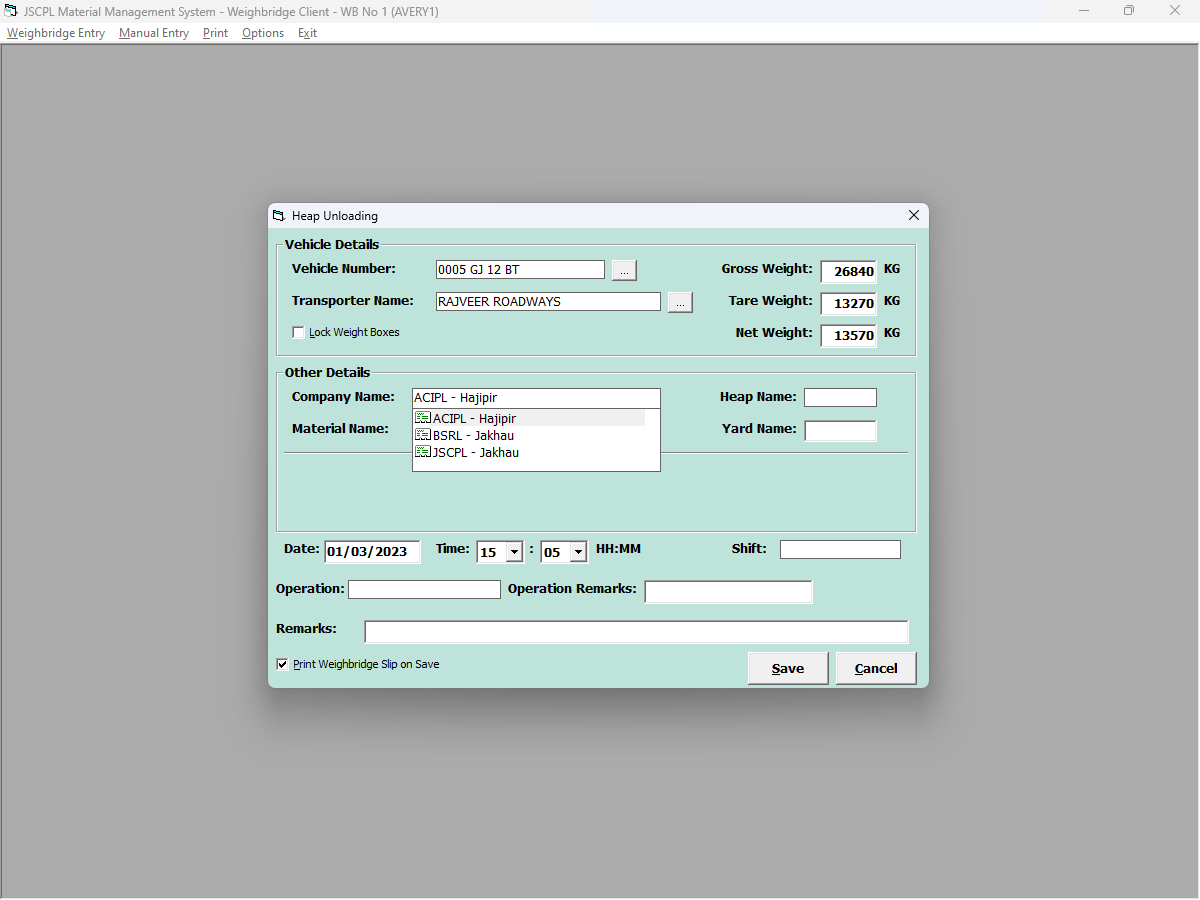
Task: Click the Remarks text box
Action: (636, 631)
